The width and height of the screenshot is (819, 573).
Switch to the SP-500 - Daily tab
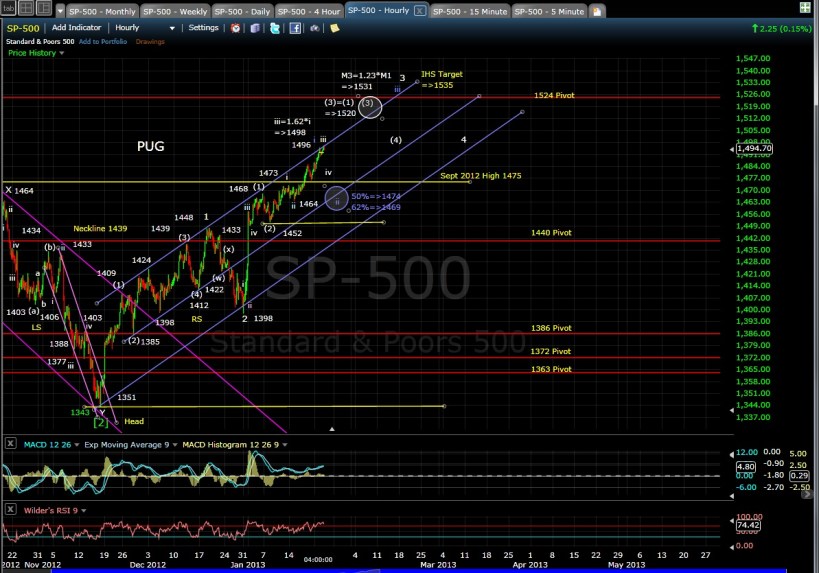242,11
